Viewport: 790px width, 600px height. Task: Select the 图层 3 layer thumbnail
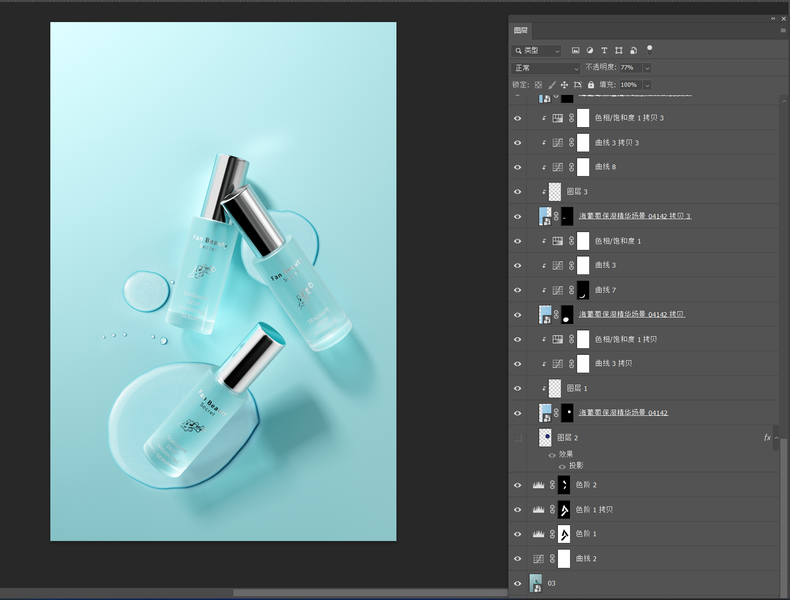(554, 192)
